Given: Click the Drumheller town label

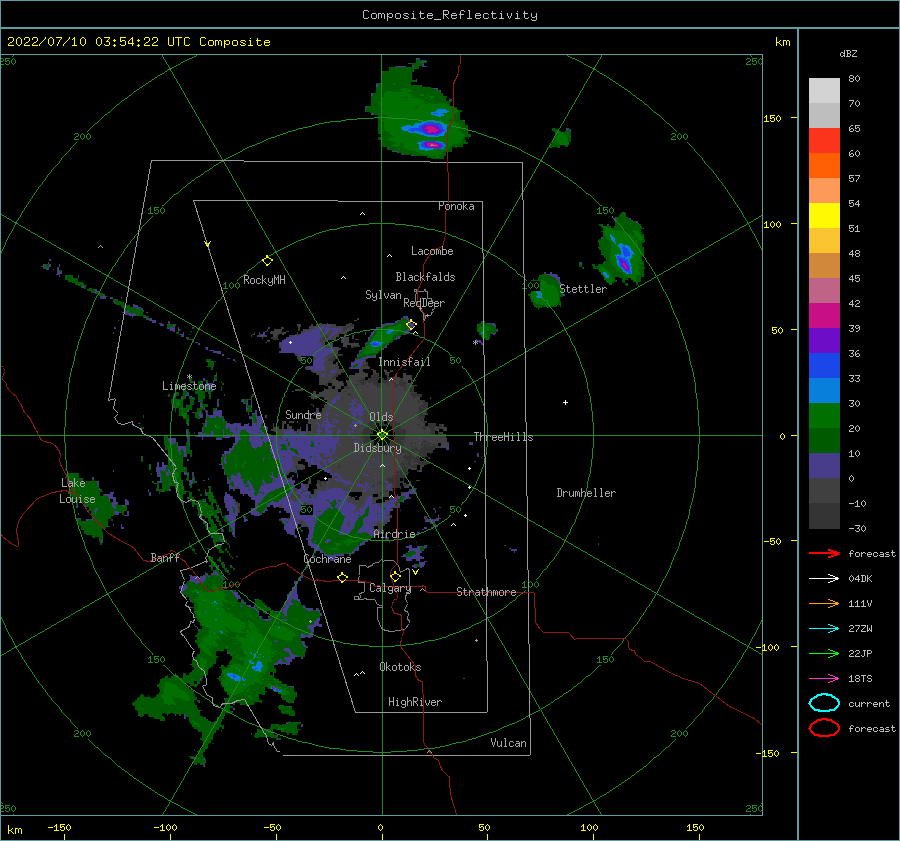Looking at the screenshot, I should coord(586,493).
